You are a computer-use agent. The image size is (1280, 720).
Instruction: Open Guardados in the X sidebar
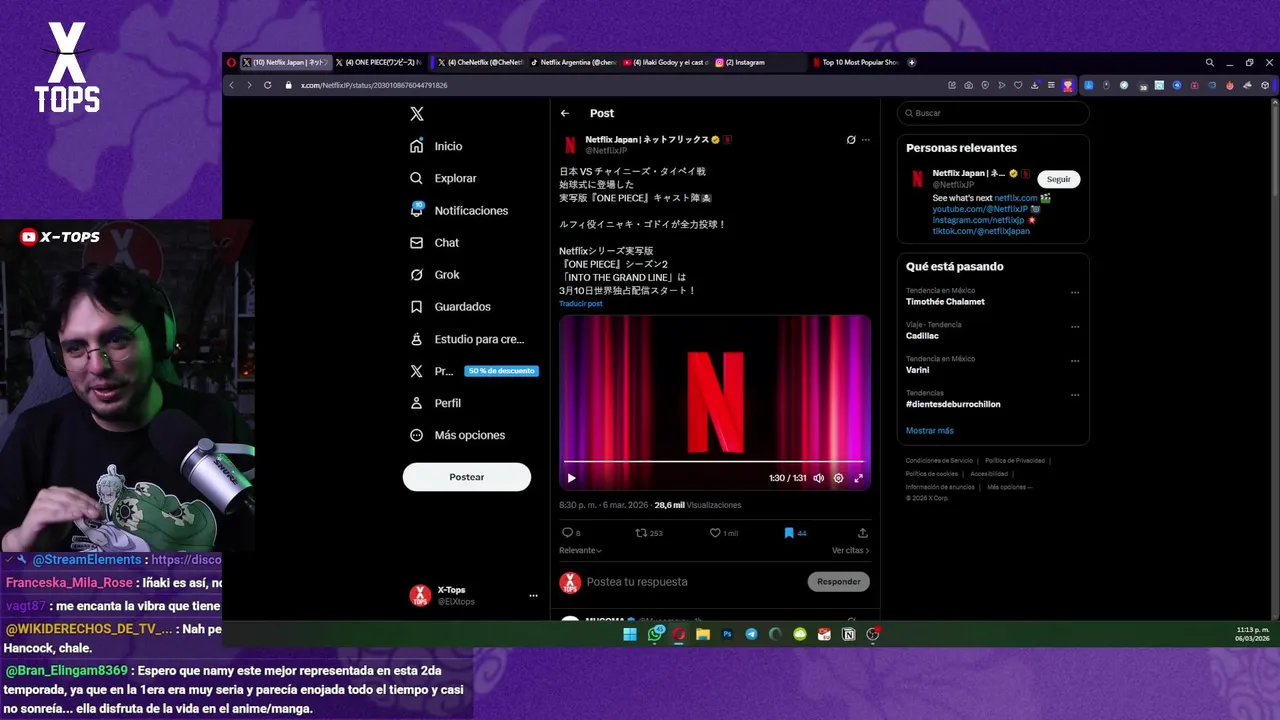(450, 307)
